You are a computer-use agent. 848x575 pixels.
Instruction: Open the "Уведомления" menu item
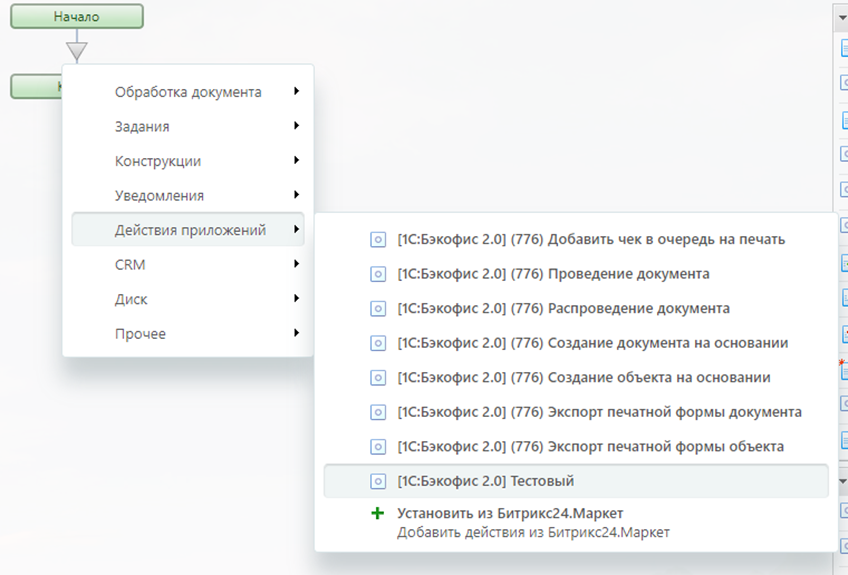click(159, 196)
